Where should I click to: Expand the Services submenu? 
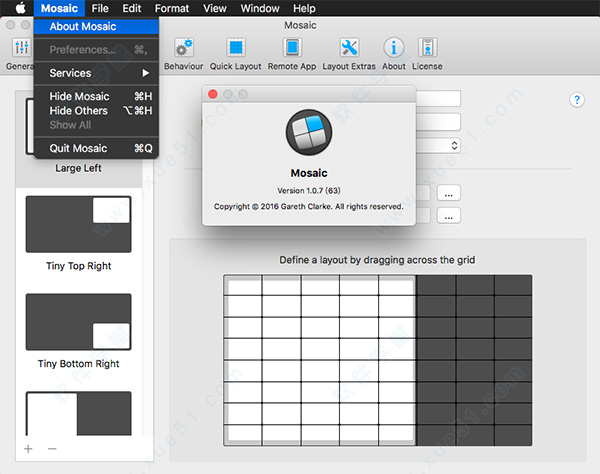(x=96, y=73)
